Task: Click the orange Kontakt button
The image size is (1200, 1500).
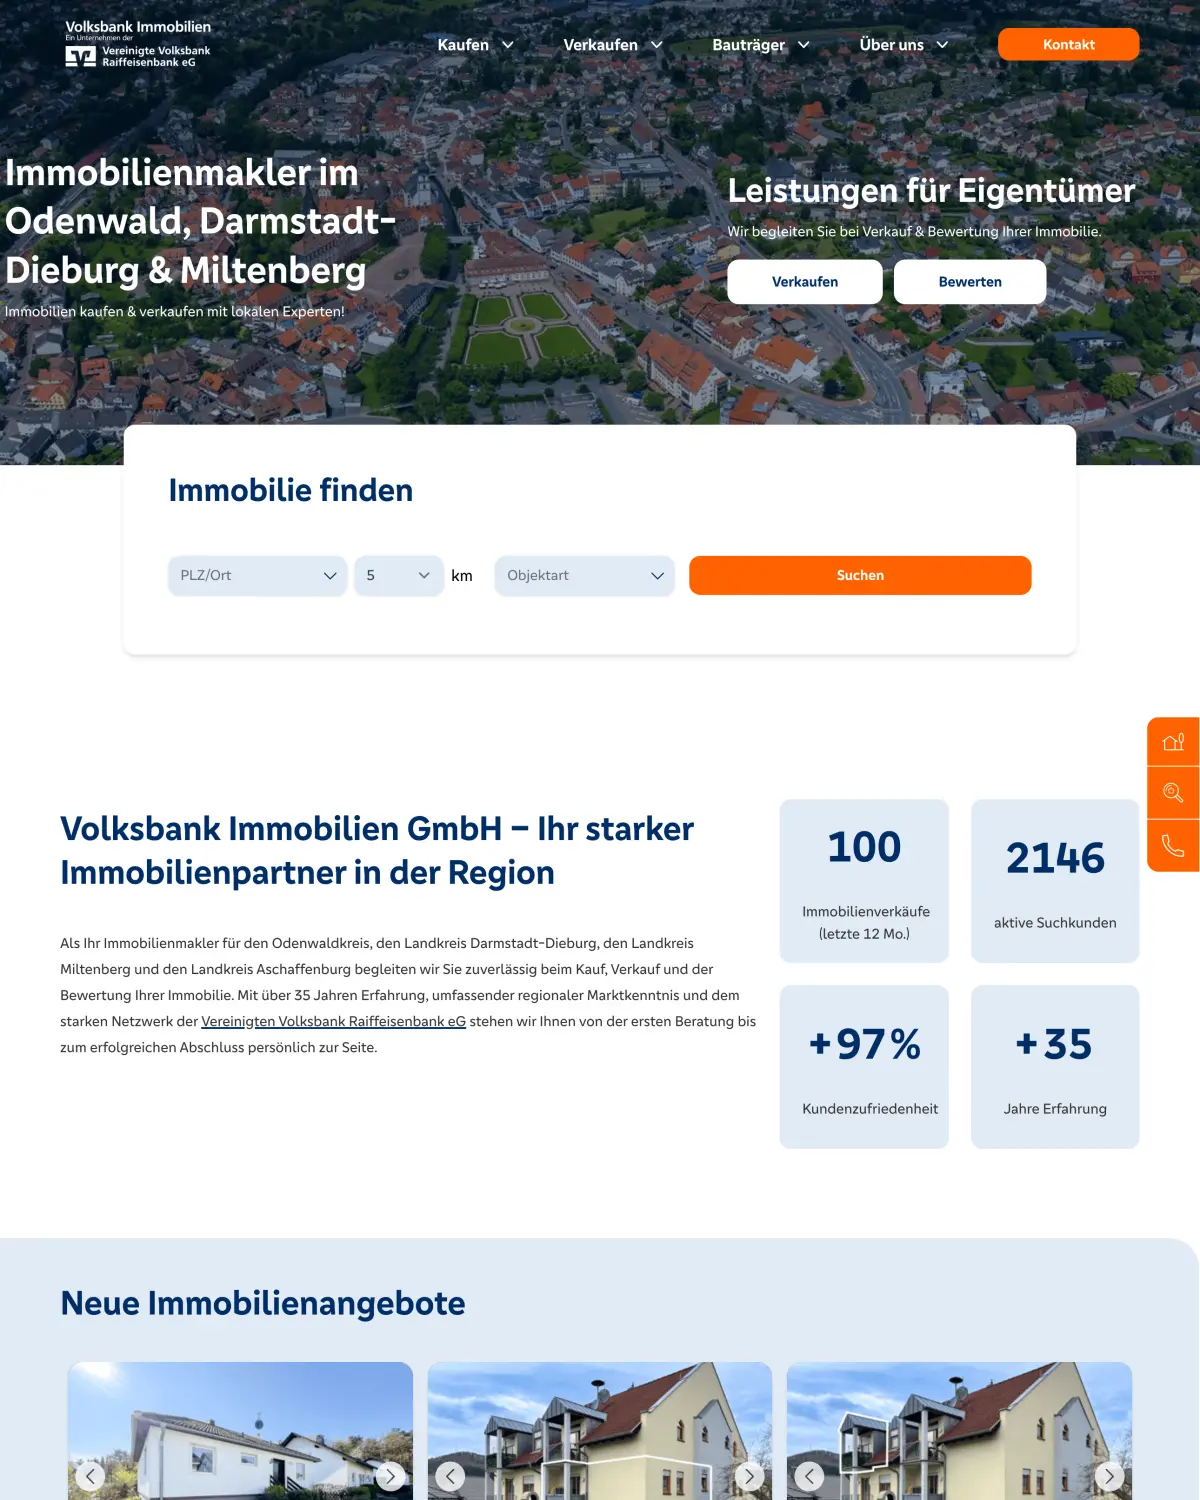Action: tap(1068, 44)
